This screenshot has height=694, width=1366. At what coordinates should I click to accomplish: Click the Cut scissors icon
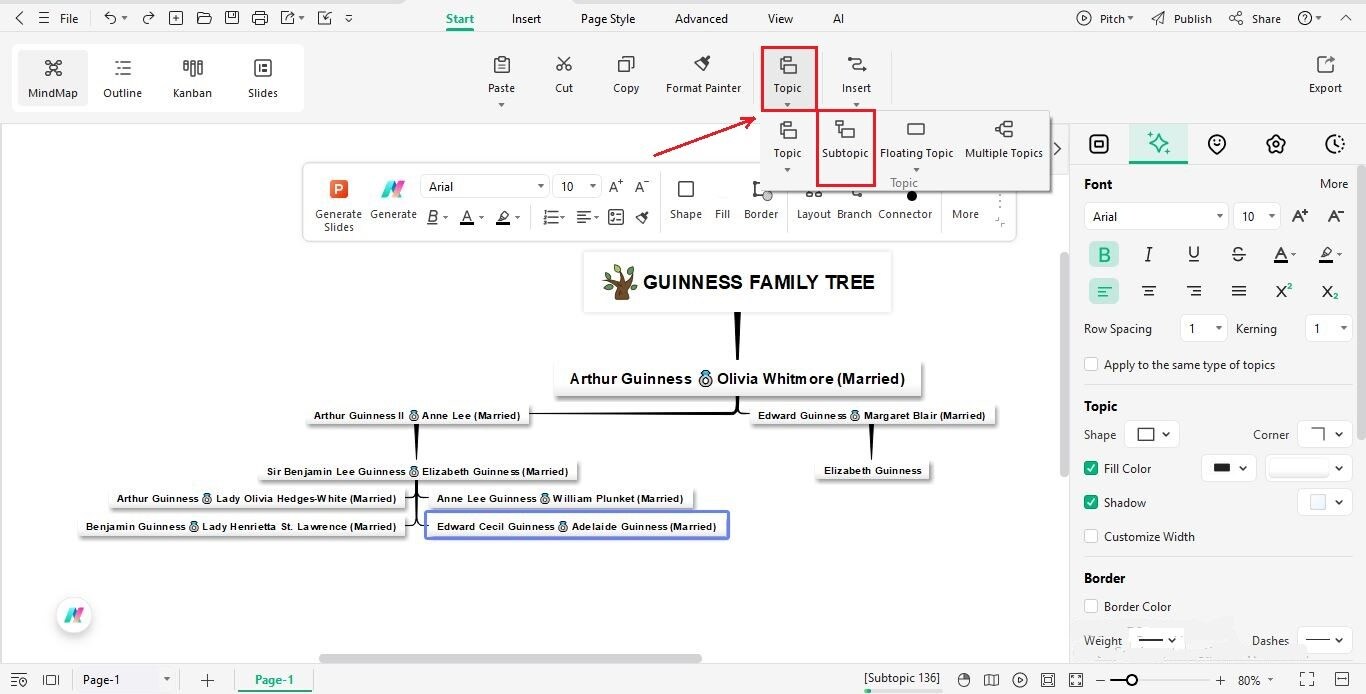[x=564, y=65]
